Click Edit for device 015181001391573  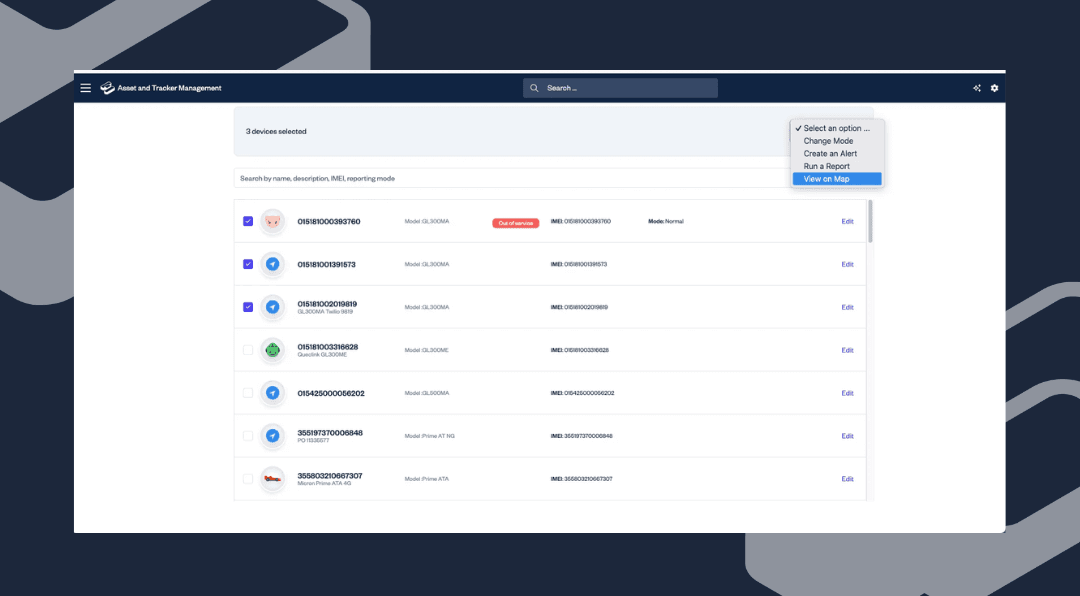coord(847,264)
